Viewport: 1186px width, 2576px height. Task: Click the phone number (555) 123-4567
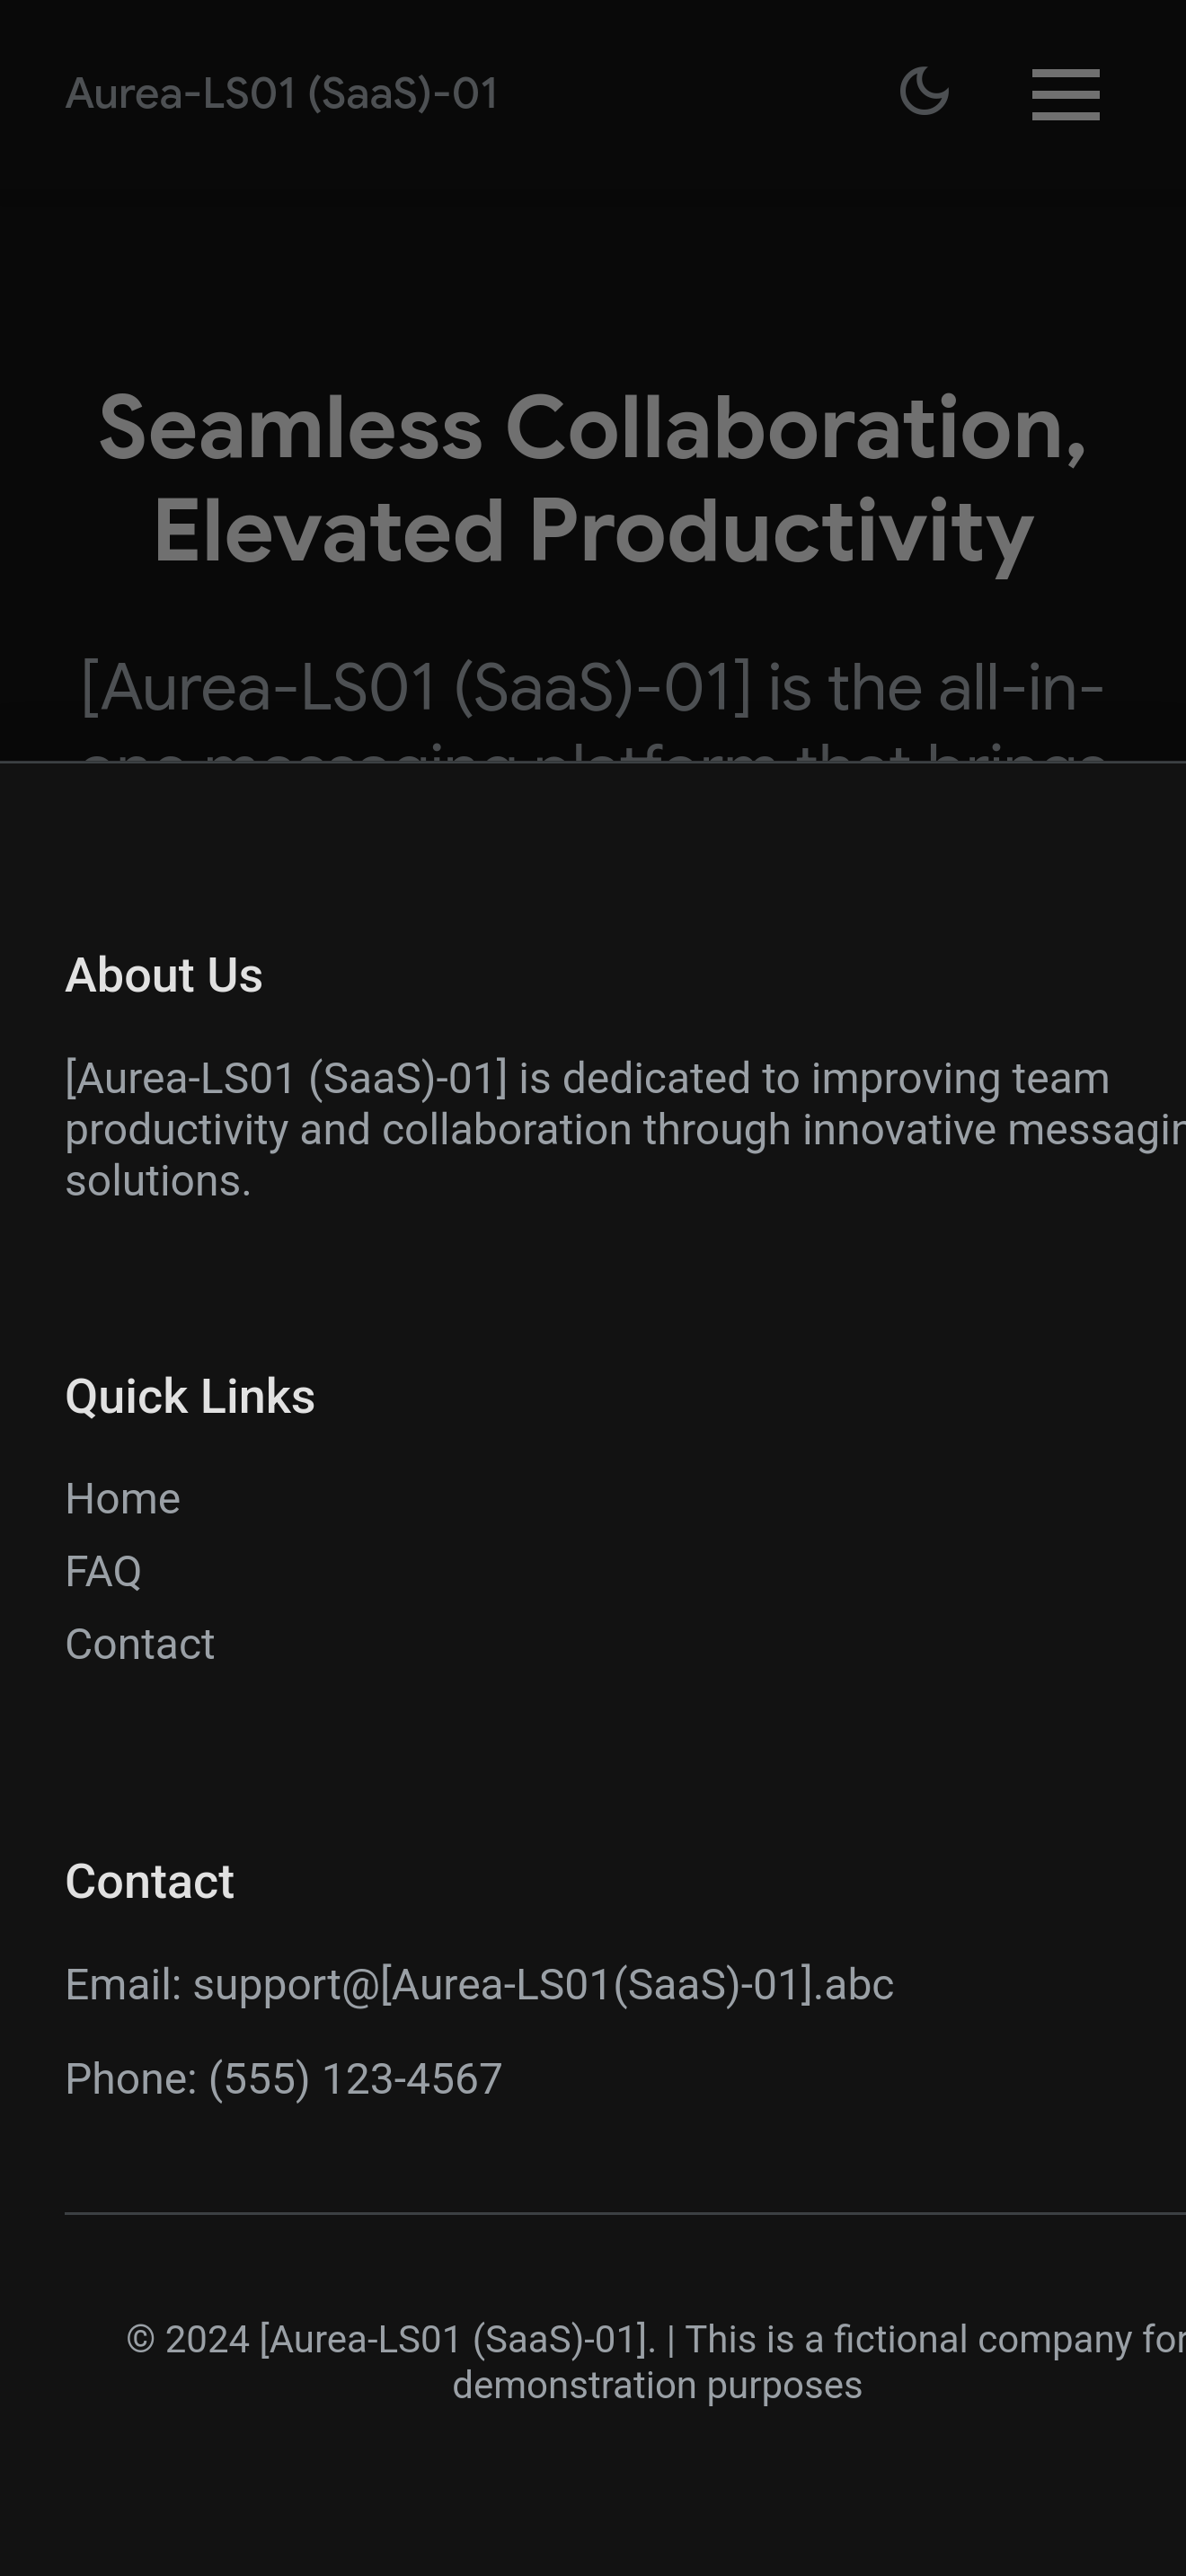click(x=355, y=2078)
